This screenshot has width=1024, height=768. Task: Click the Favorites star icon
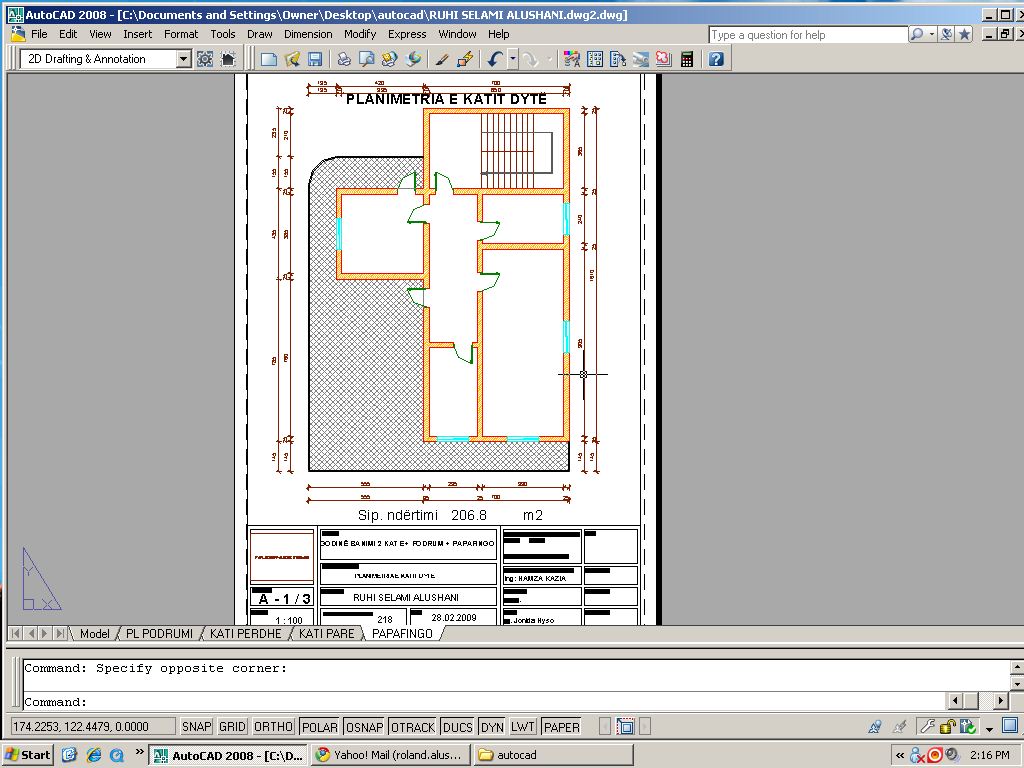(x=964, y=34)
